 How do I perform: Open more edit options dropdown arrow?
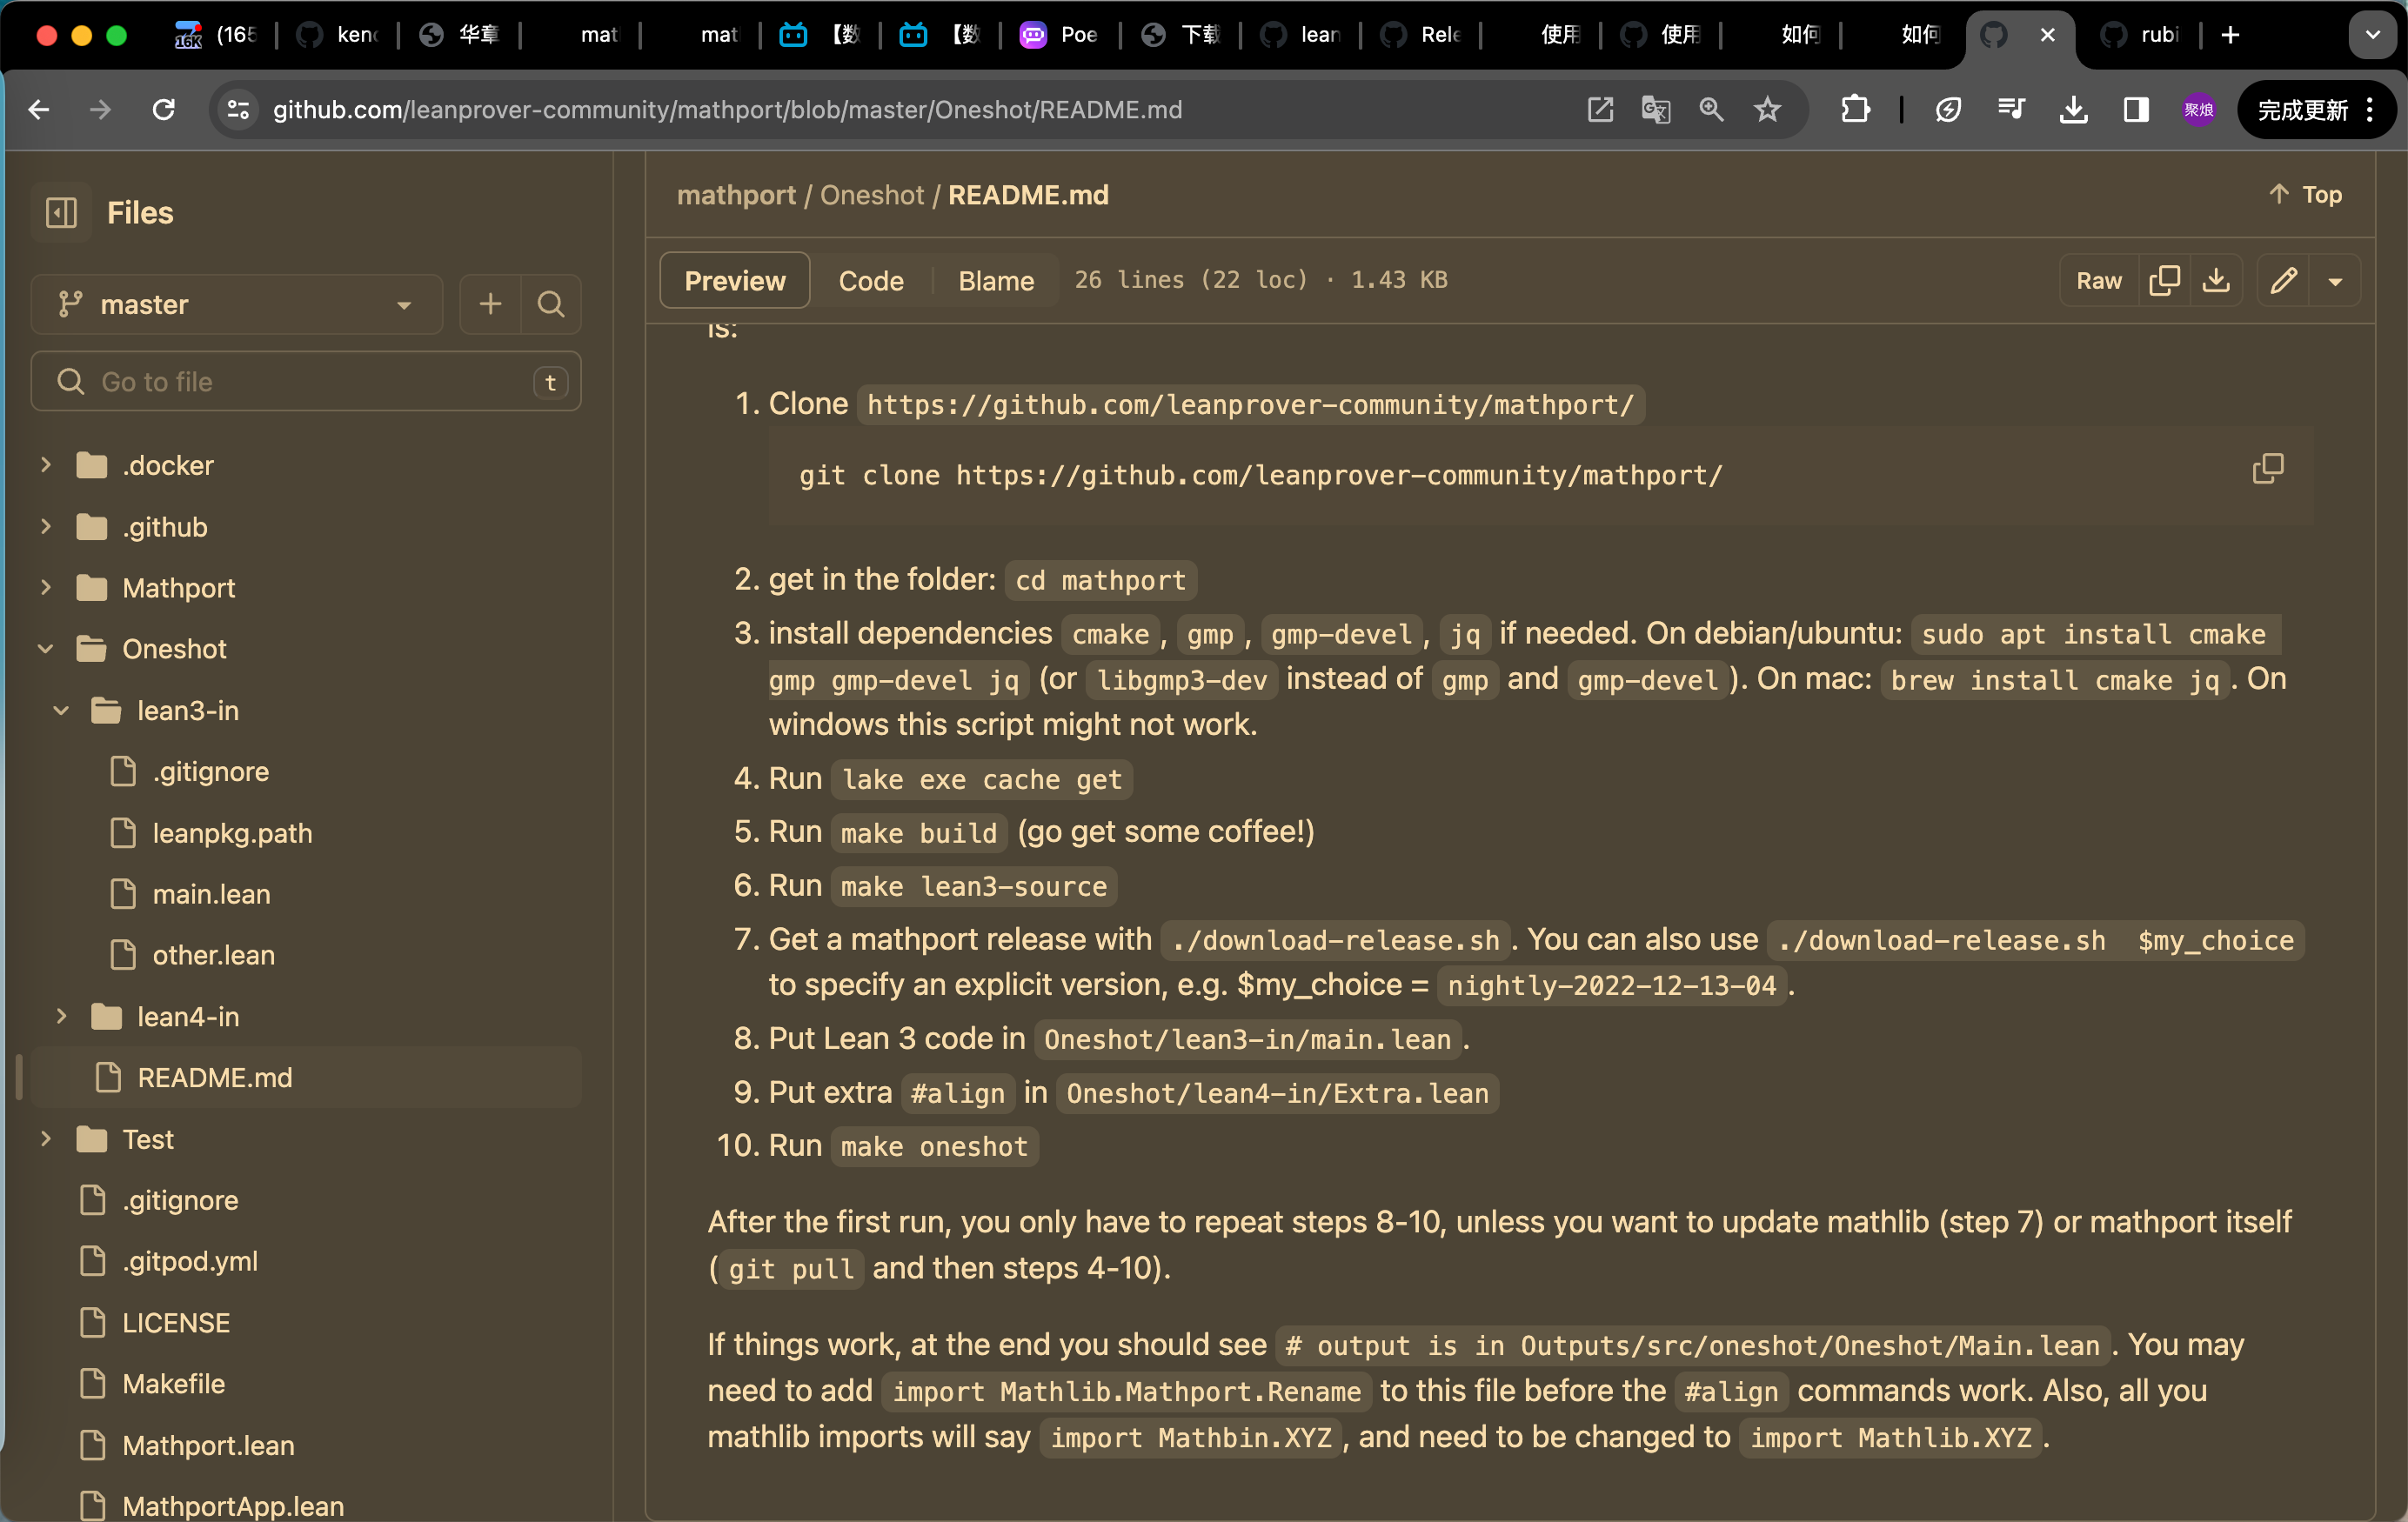(x=2335, y=281)
